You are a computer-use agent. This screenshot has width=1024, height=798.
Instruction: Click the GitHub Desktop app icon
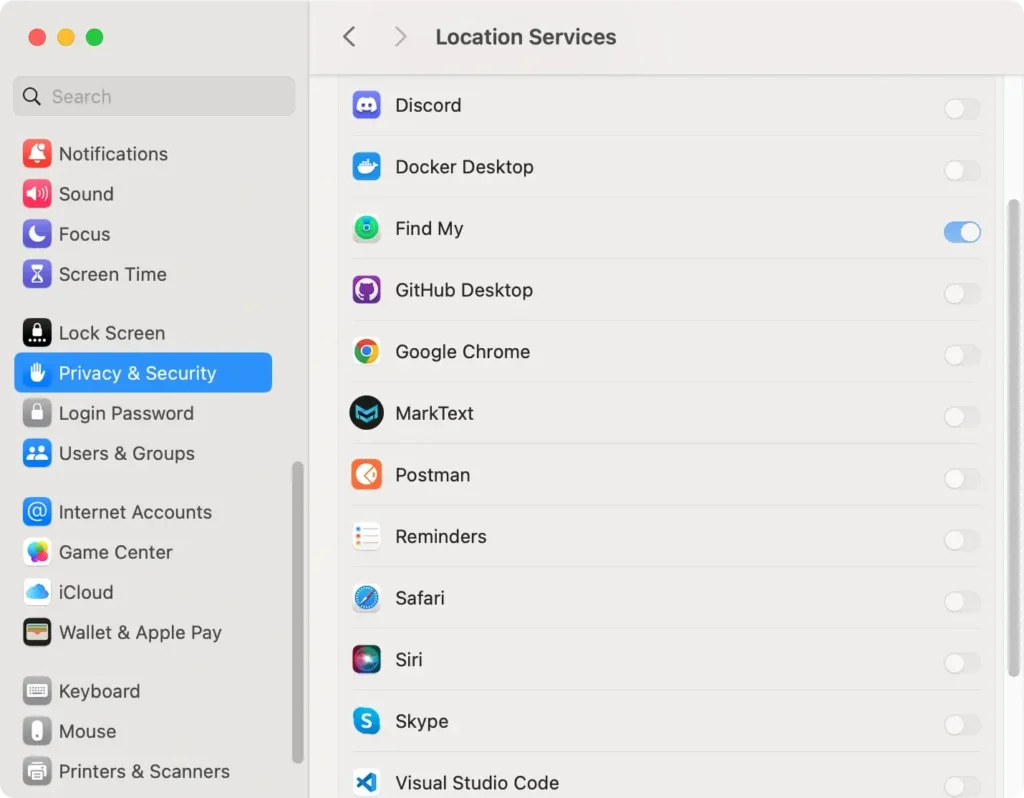click(366, 290)
